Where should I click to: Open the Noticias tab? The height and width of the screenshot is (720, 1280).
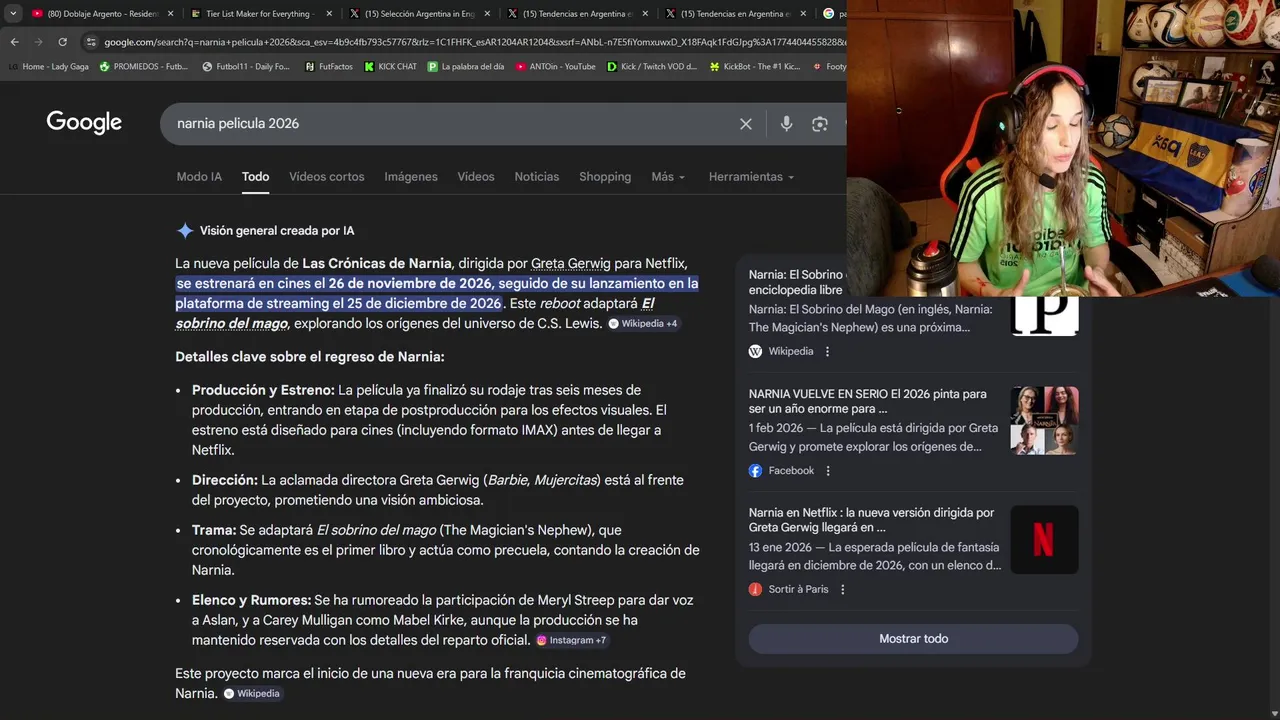point(537,177)
